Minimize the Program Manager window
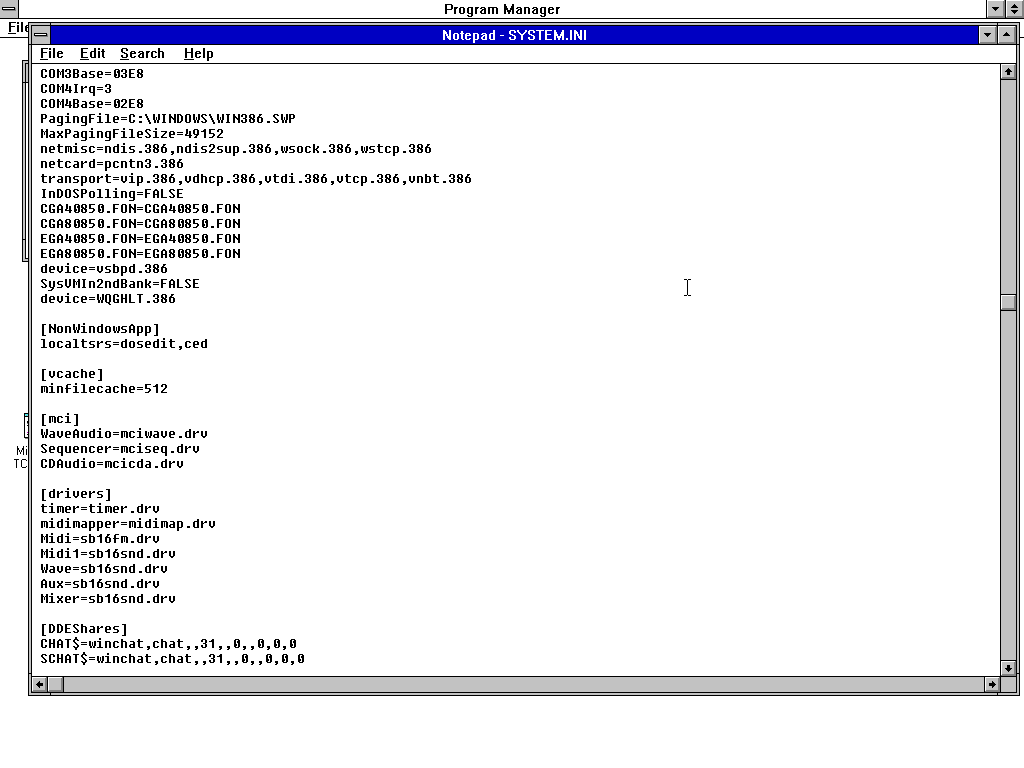This screenshot has height=768, width=1024. coord(995,9)
